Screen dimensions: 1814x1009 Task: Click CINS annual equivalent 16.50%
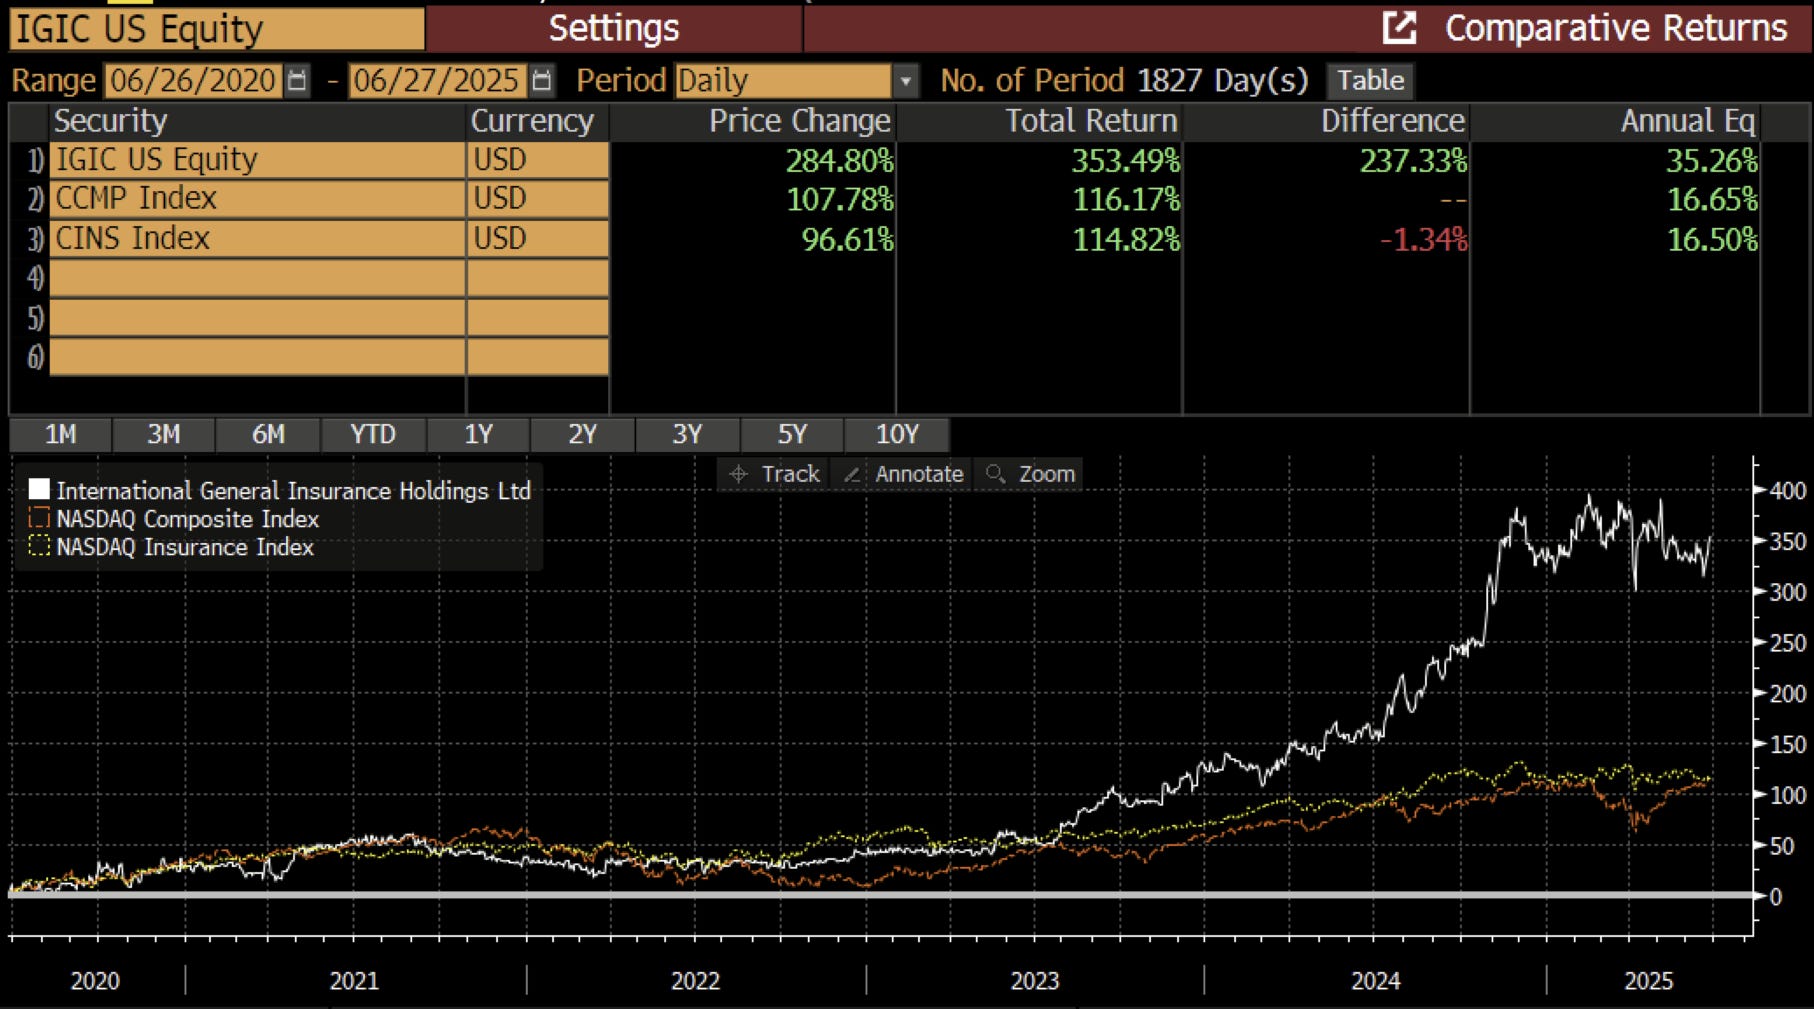[x=1711, y=239]
